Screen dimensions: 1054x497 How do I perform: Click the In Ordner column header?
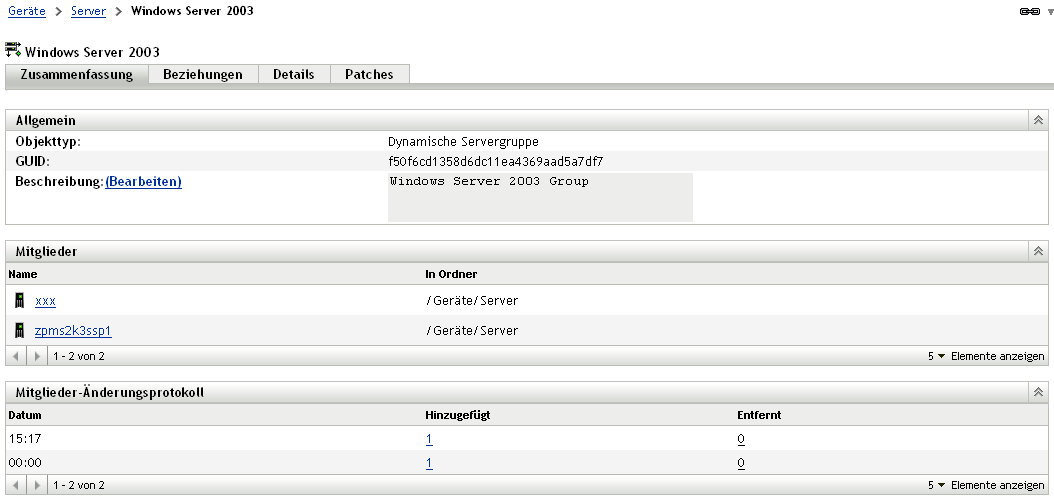pos(451,274)
